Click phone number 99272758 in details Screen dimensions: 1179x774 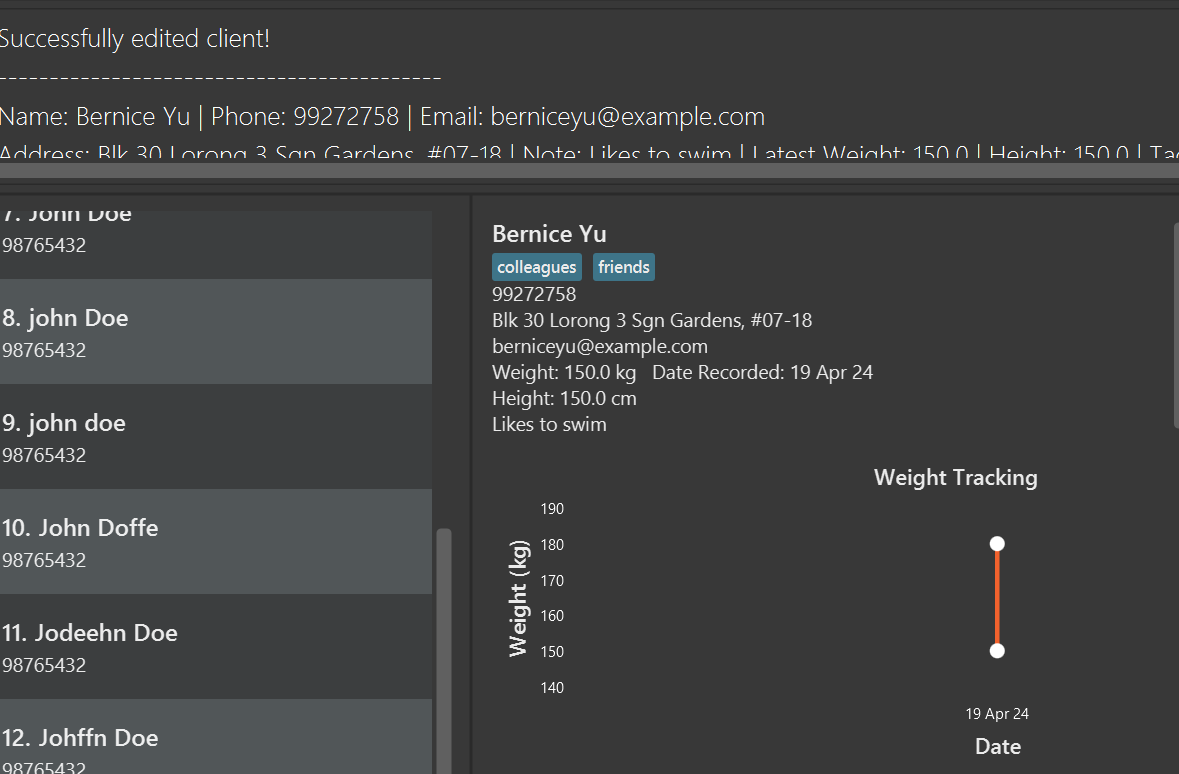[534, 294]
